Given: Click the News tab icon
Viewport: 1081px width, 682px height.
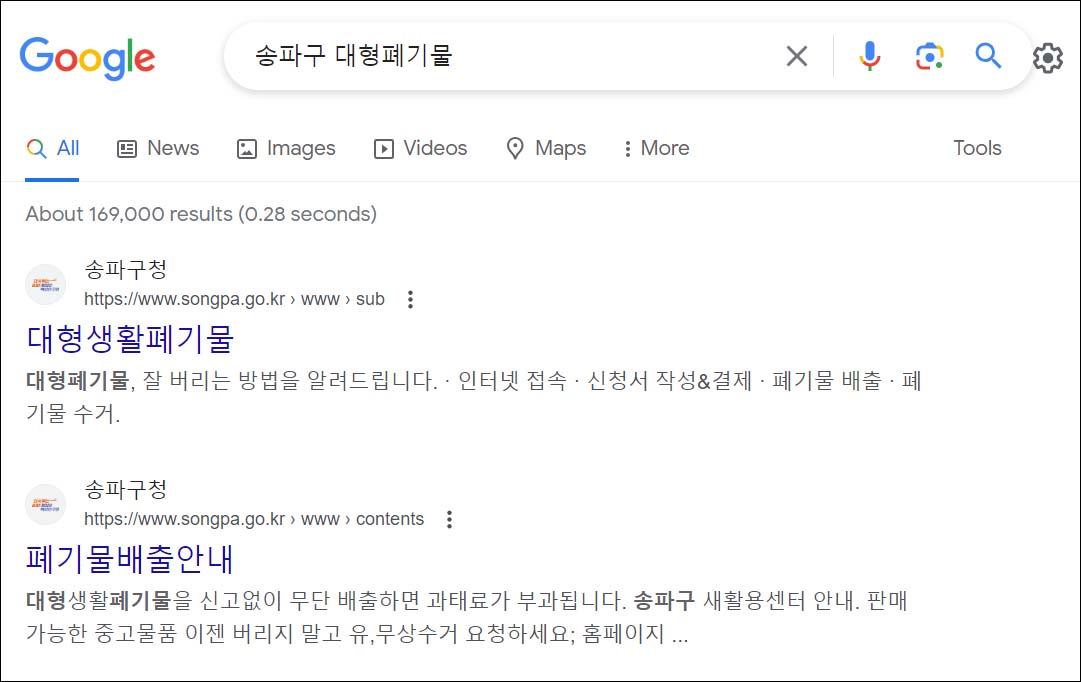Looking at the screenshot, I should coord(126,147).
